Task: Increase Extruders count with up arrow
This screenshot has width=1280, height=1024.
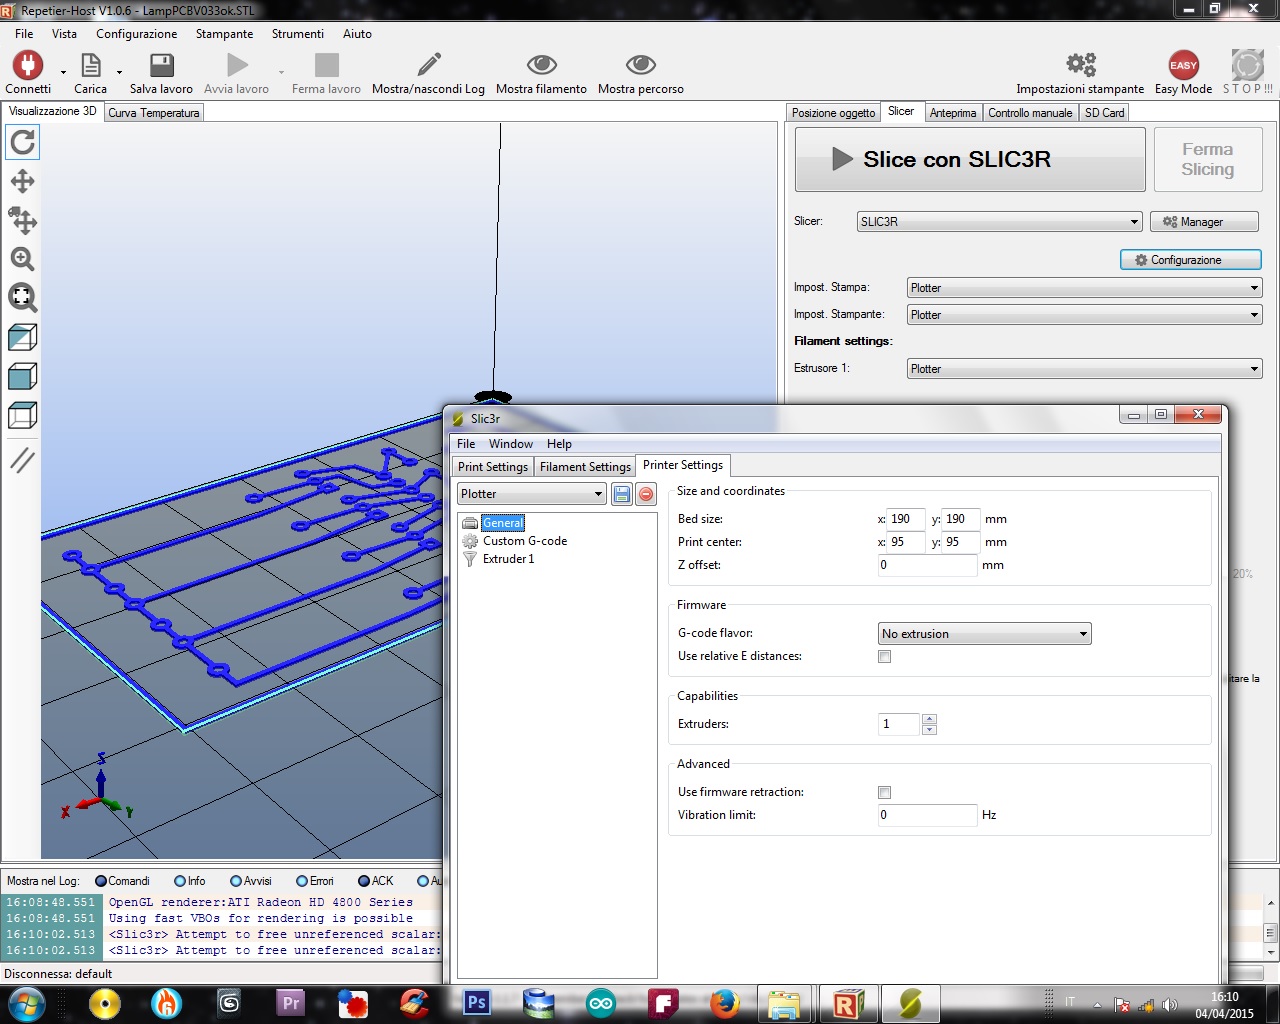Action: [929, 719]
